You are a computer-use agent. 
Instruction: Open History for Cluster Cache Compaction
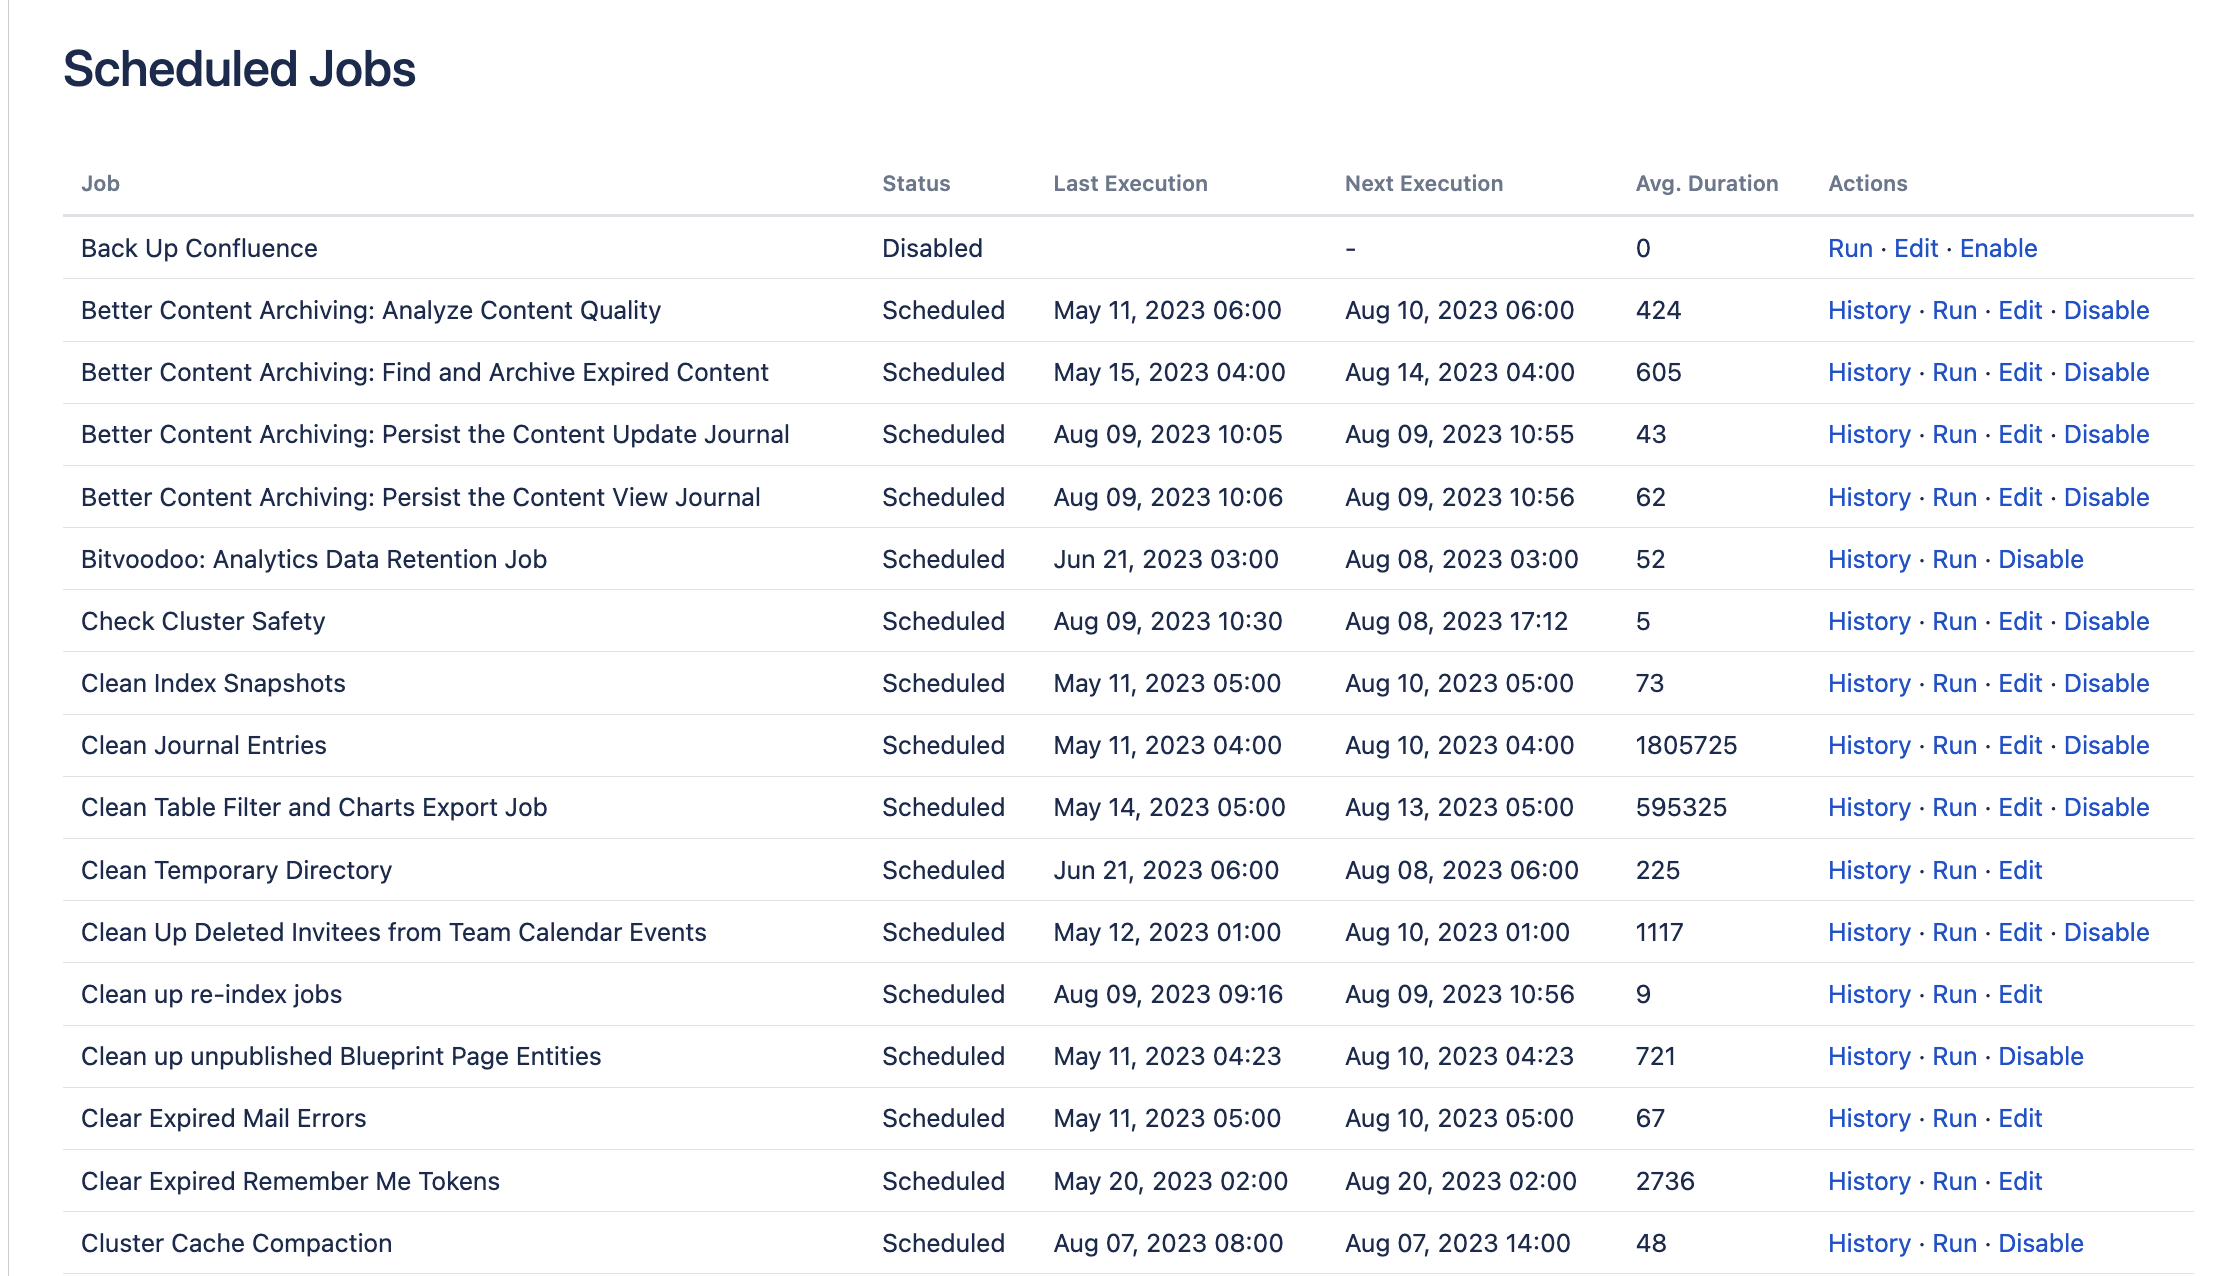pos(1869,1243)
